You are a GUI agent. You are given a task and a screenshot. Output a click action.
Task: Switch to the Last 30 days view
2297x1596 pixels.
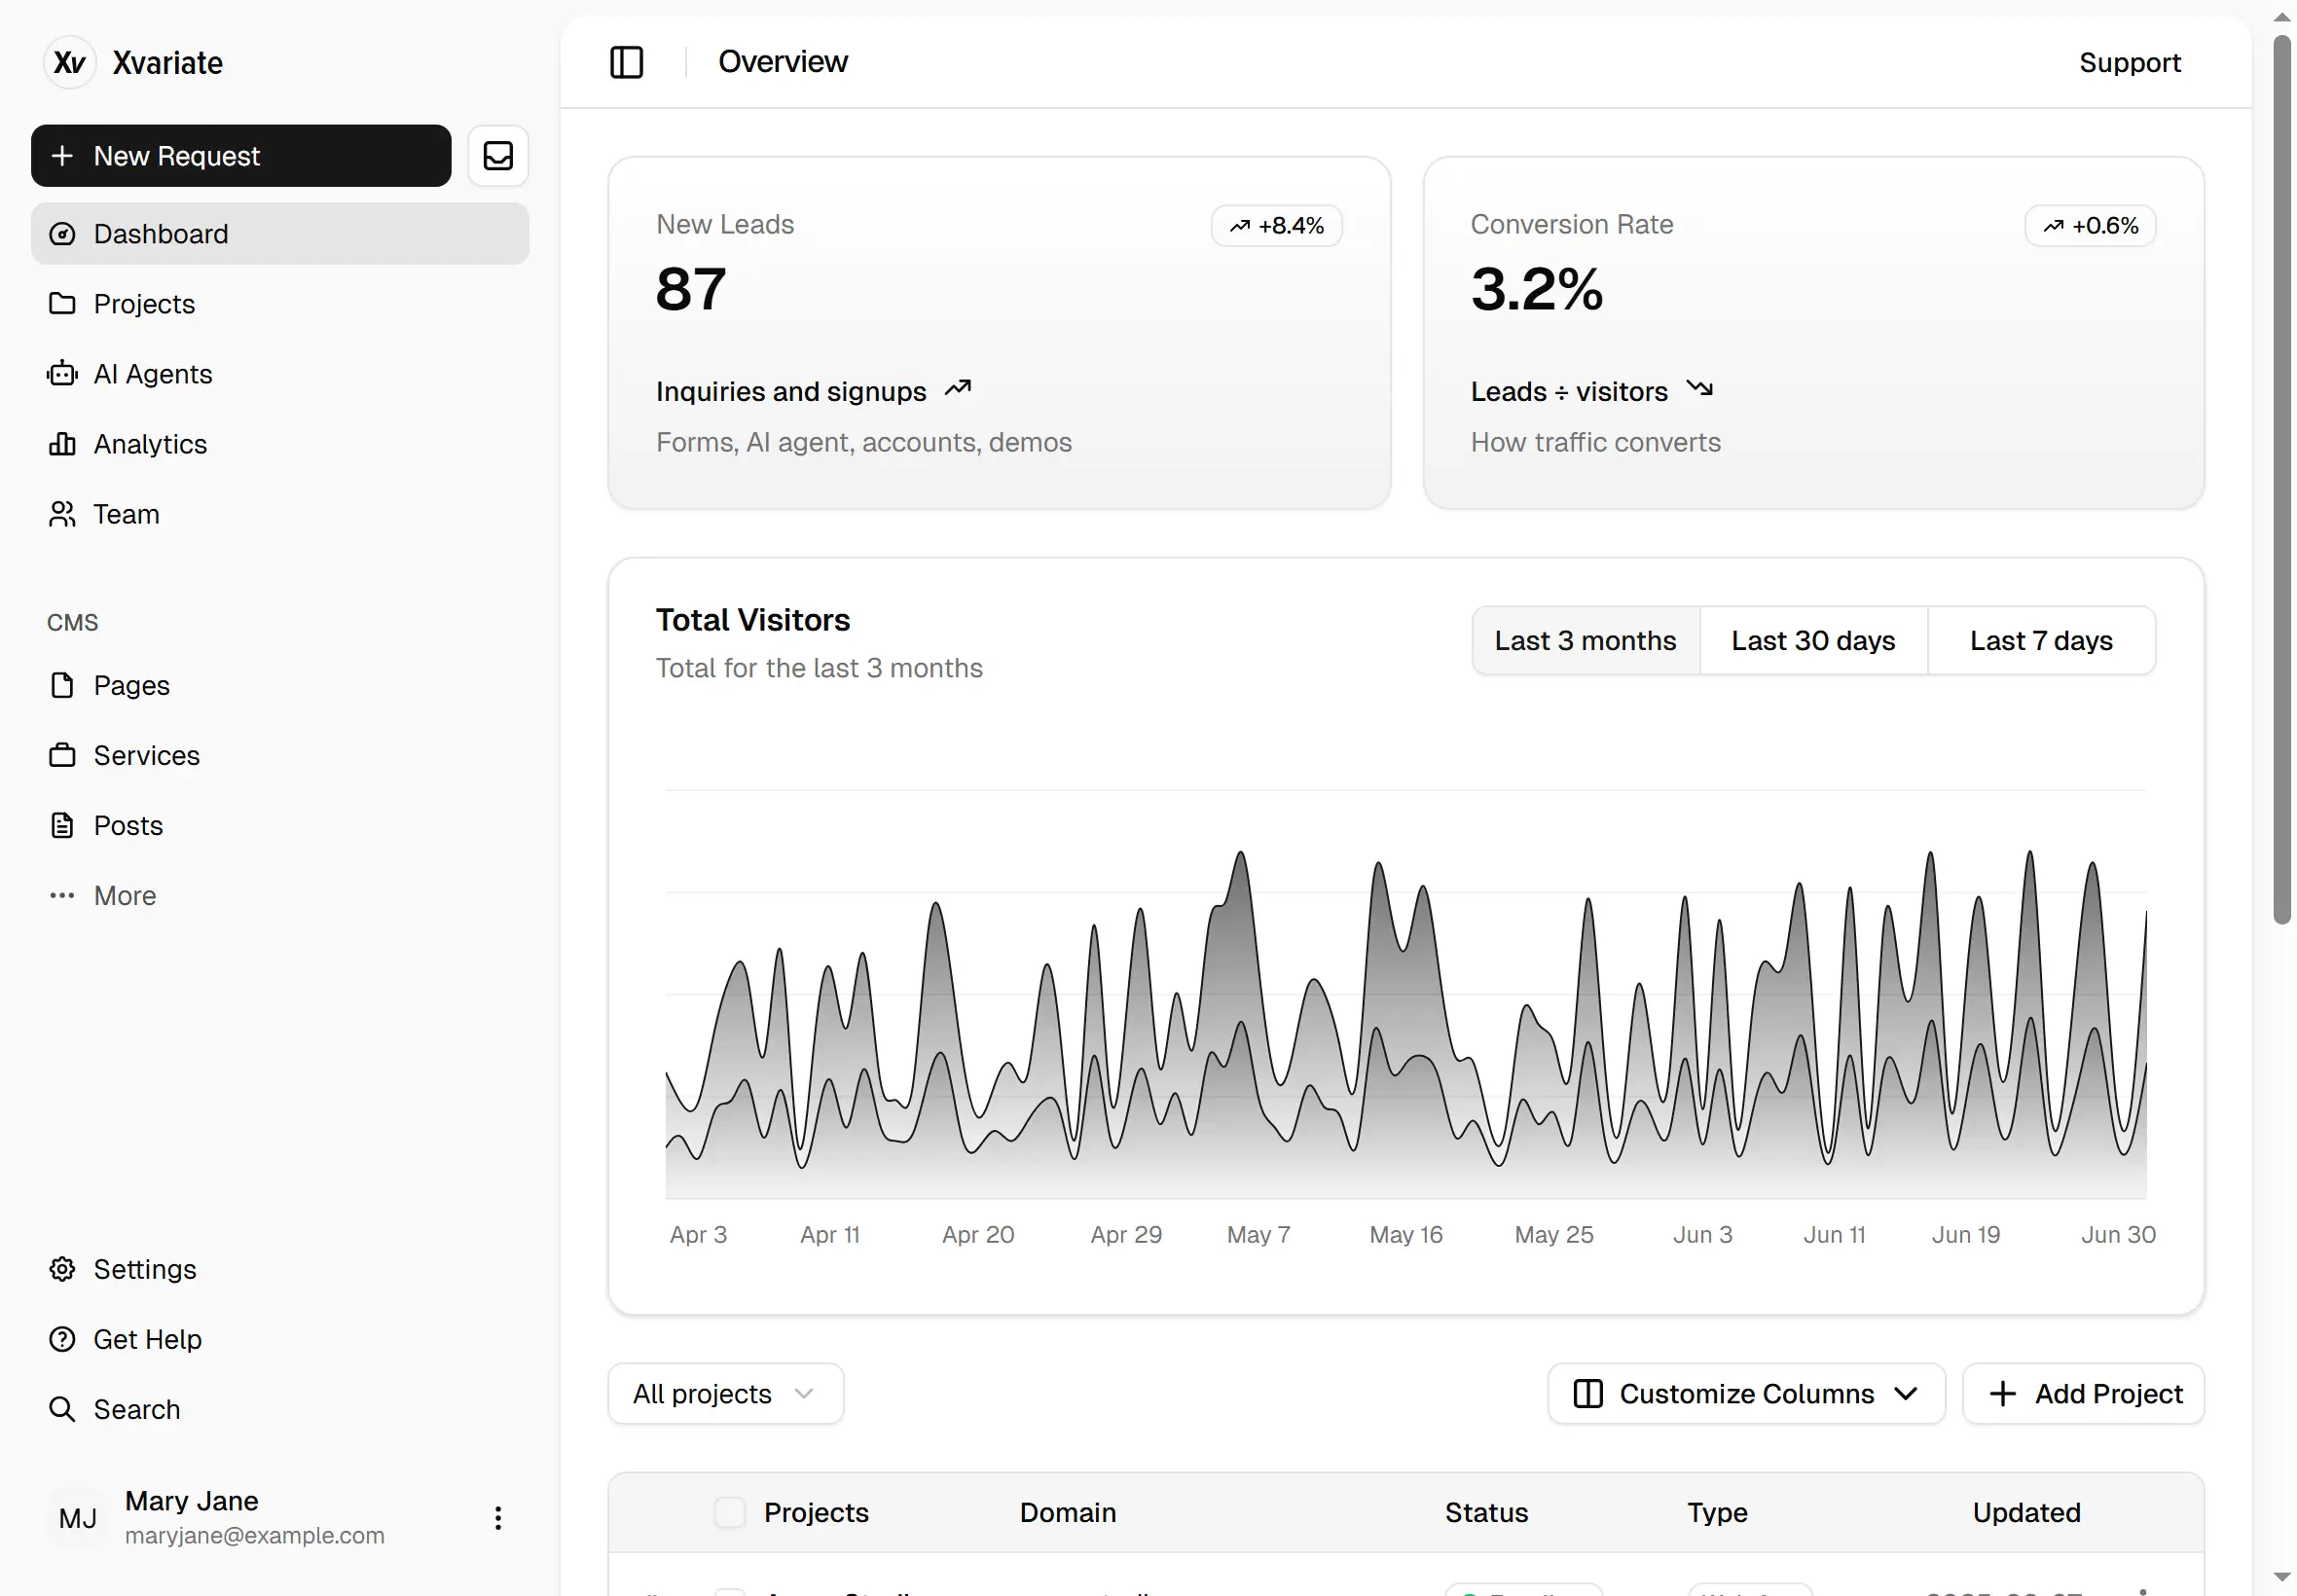click(x=1813, y=640)
